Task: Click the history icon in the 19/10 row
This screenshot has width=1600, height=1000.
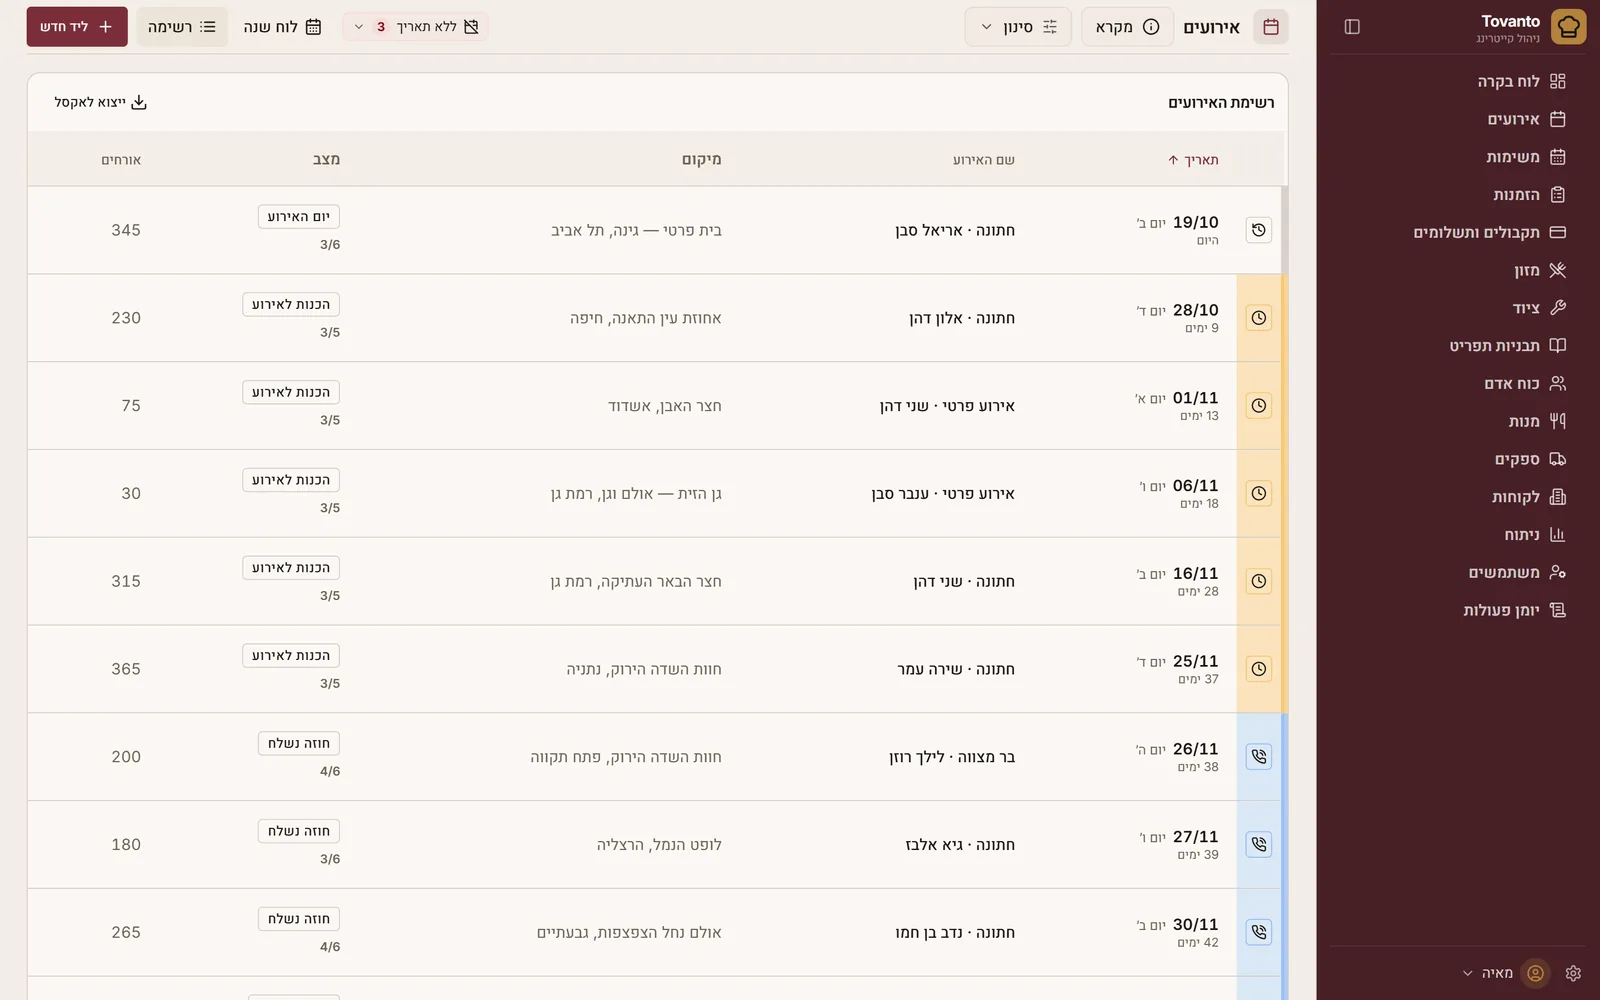Action: click(x=1259, y=230)
